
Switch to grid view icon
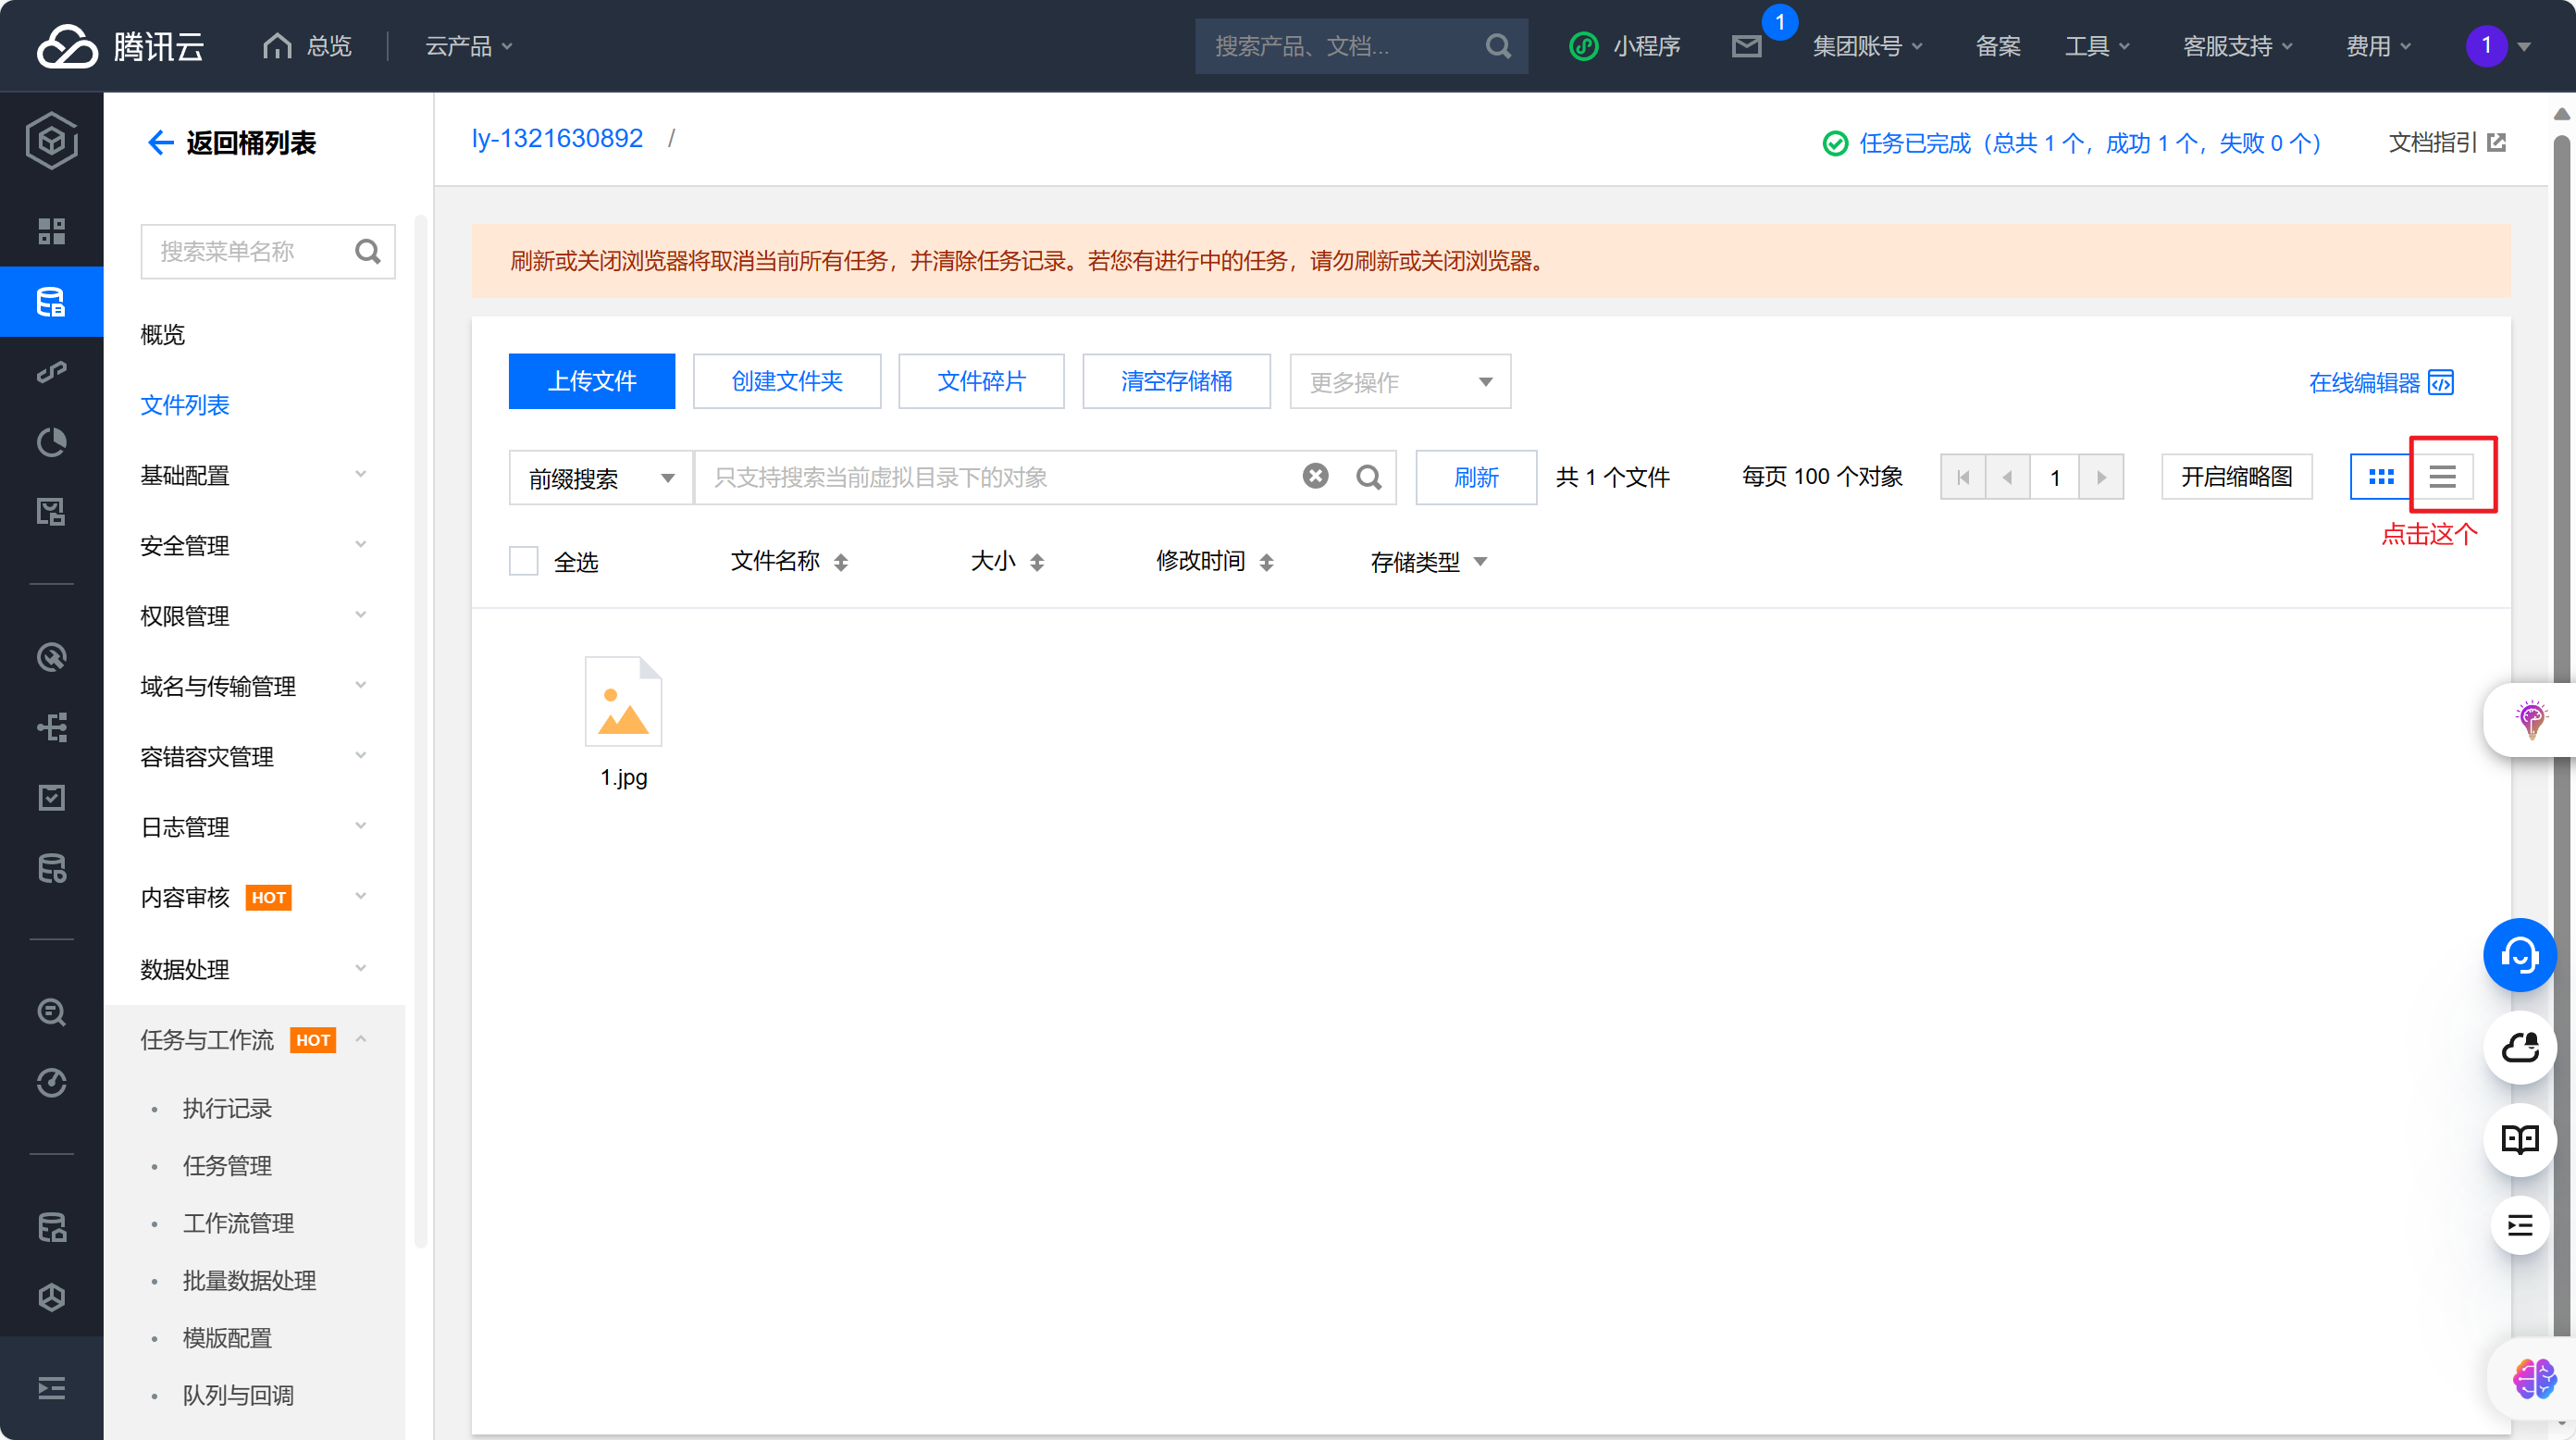[x=2381, y=477]
